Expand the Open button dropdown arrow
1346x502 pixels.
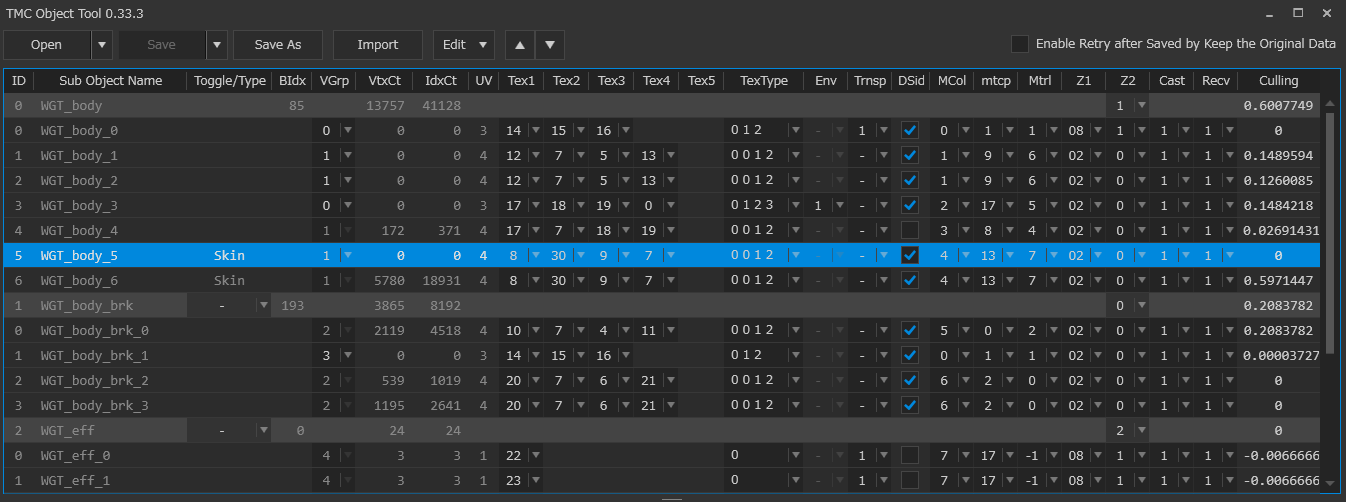[x=102, y=44]
